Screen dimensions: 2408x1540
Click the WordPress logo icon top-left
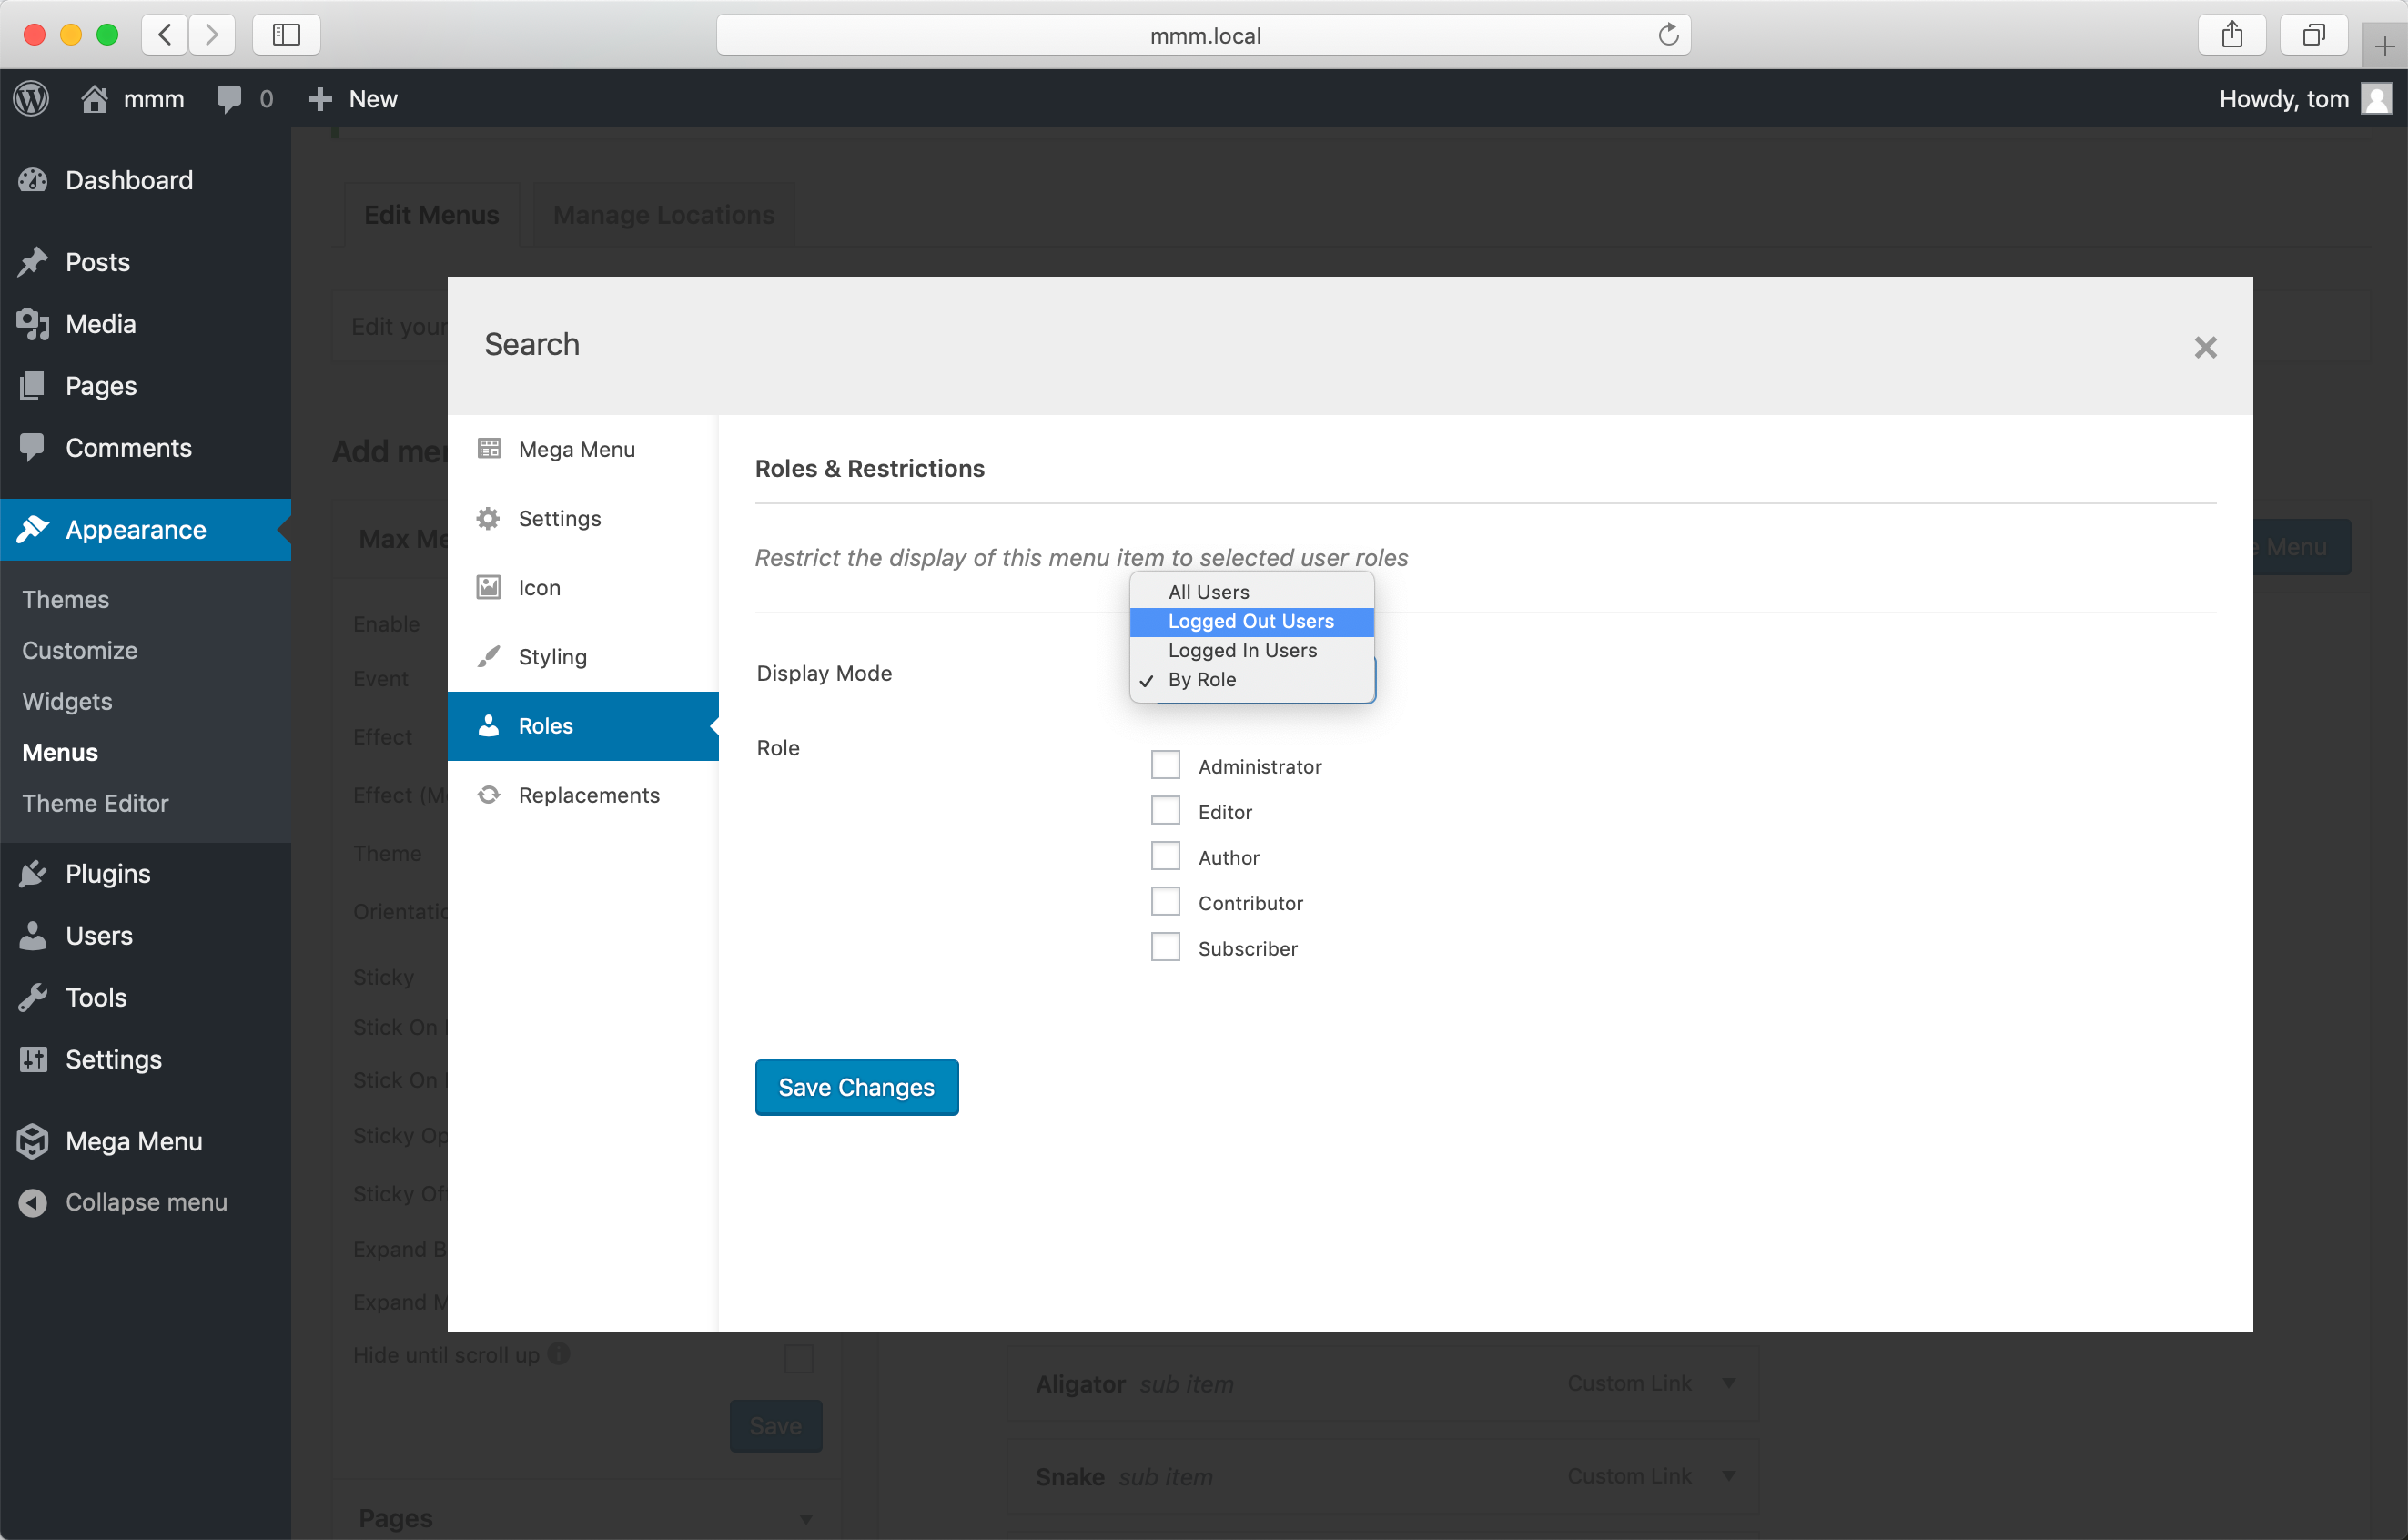(30, 100)
